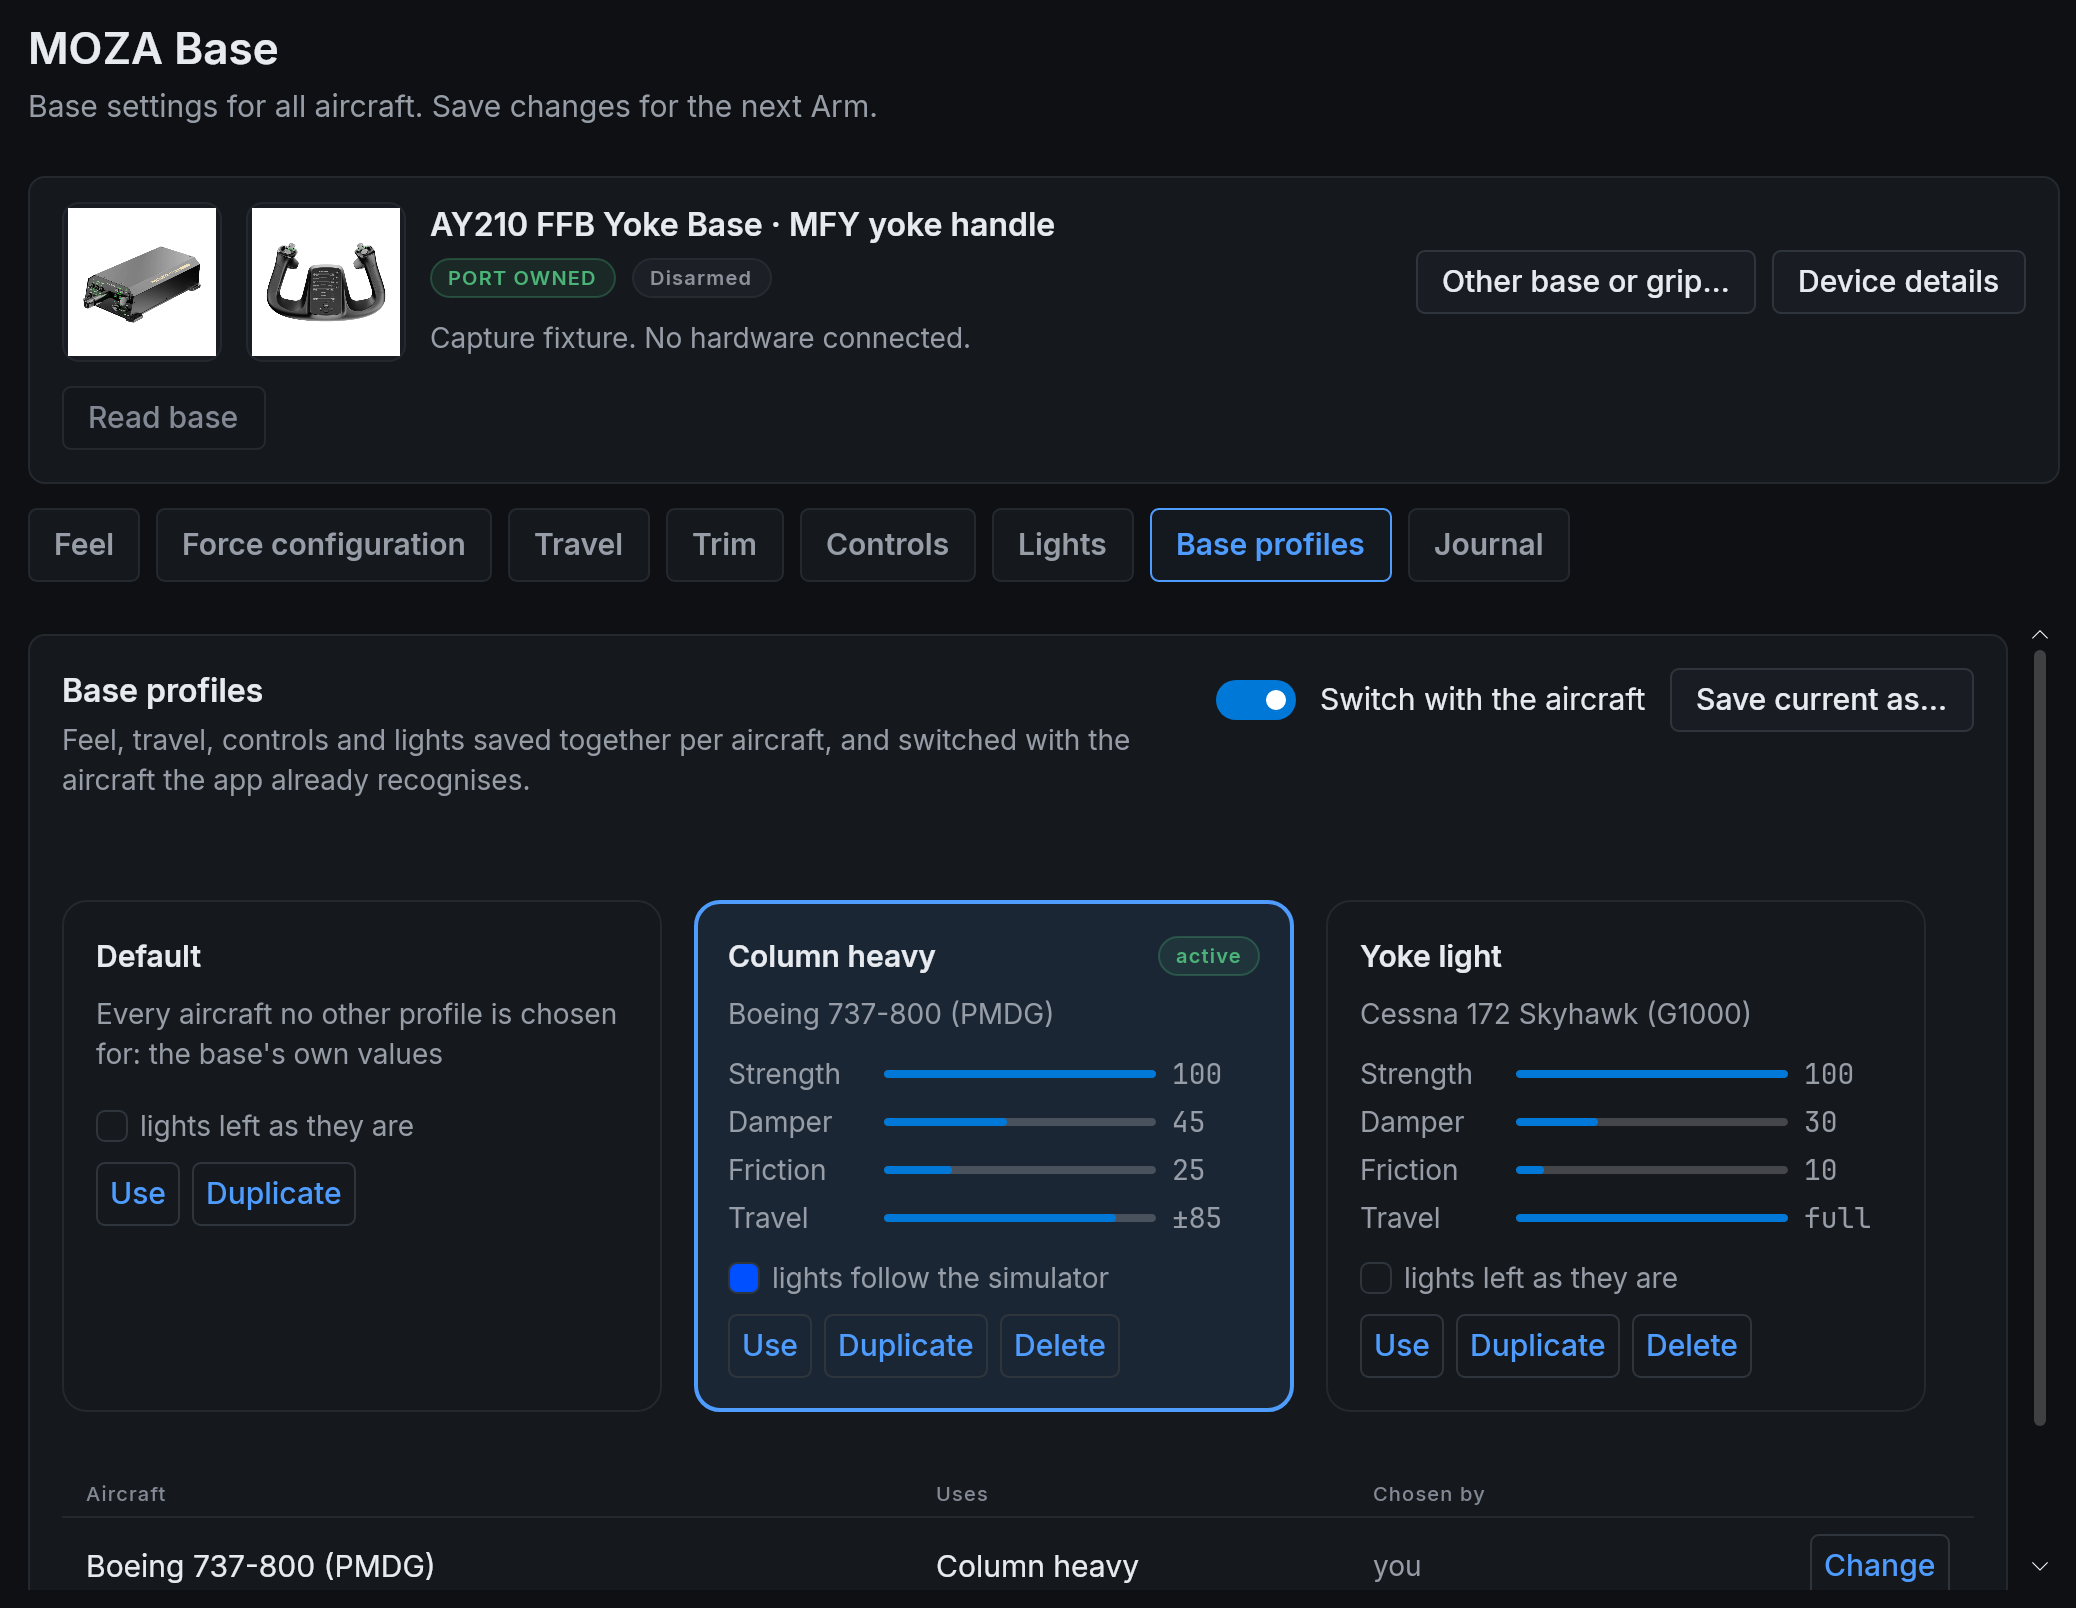The width and height of the screenshot is (2076, 1608).
Task: Open the Travel tab
Action: click(579, 545)
